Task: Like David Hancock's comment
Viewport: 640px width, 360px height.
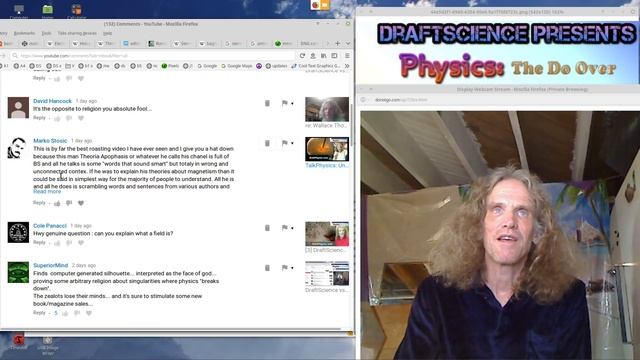Action: pyautogui.click(x=57, y=118)
